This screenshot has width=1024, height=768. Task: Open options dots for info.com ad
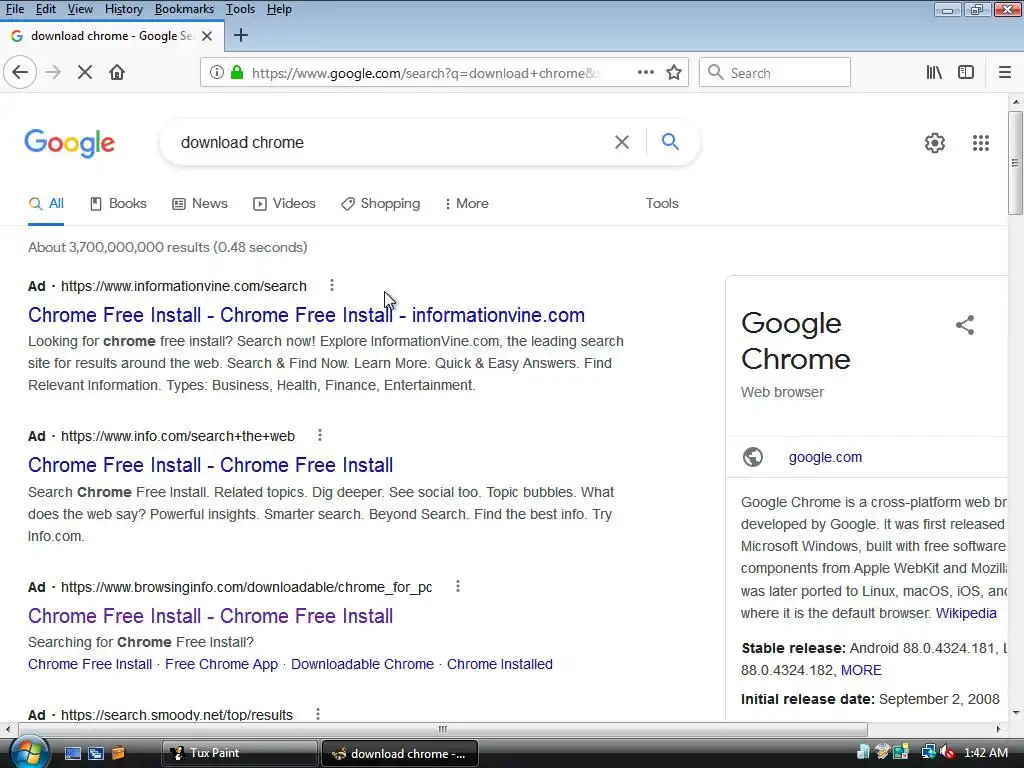click(x=319, y=436)
